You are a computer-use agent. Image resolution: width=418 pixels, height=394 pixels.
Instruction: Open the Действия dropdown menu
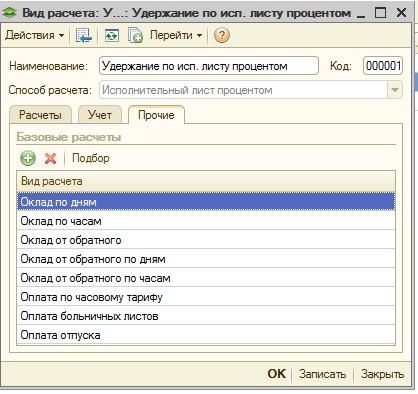(35, 35)
